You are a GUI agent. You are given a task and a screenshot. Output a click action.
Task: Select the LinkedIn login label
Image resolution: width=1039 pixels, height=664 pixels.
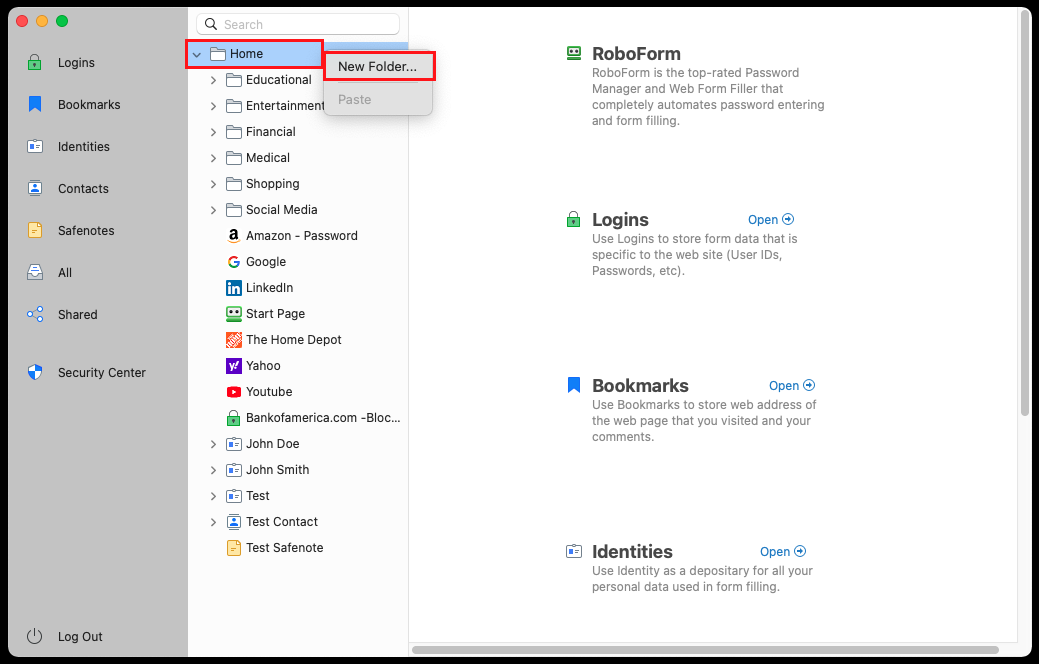coord(269,288)
